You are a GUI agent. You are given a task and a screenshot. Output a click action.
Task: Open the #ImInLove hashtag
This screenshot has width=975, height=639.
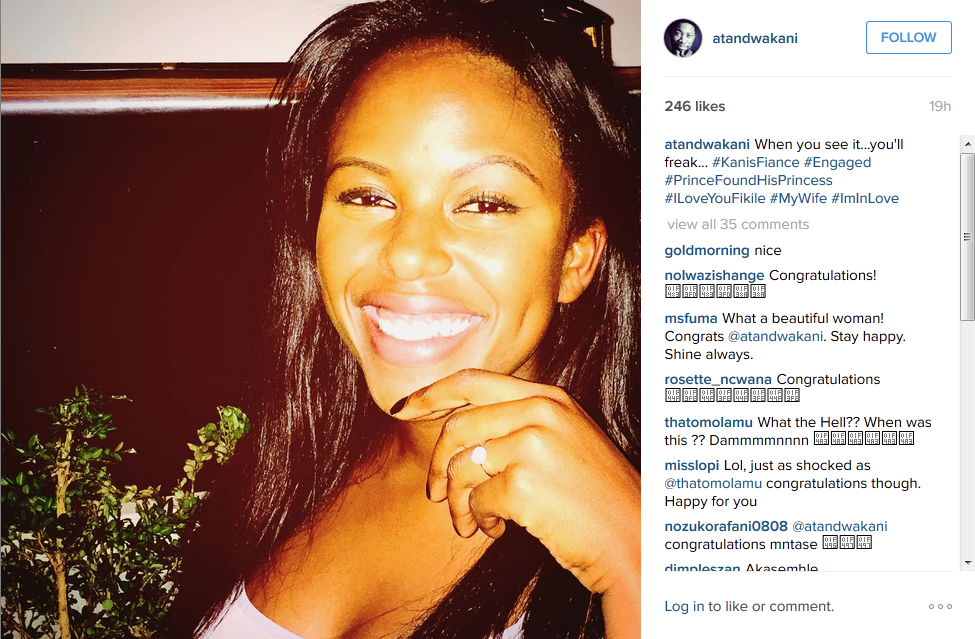(865, 198)
